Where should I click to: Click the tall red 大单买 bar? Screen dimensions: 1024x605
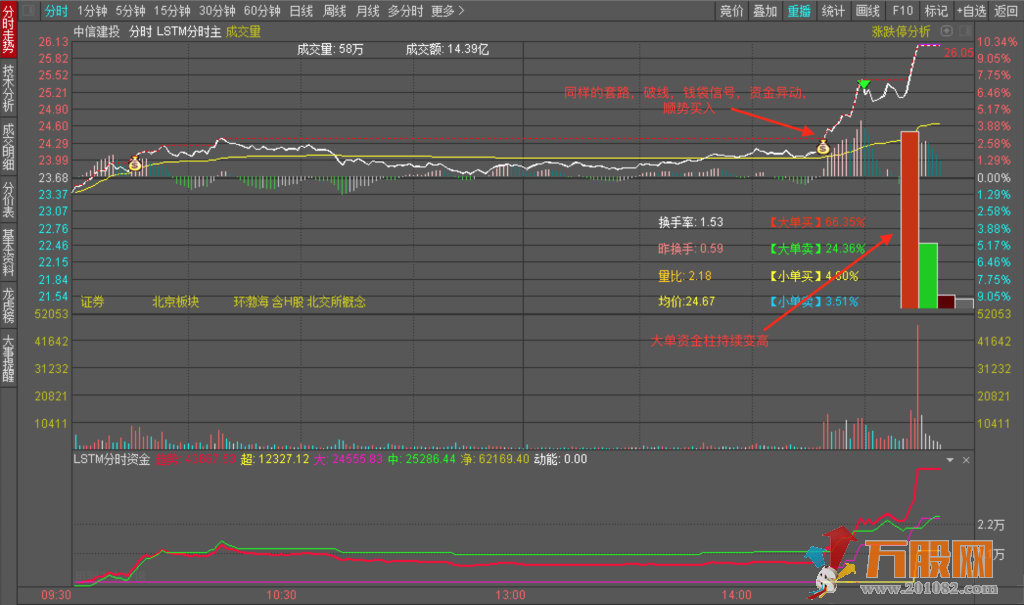[x=909, y=218]
